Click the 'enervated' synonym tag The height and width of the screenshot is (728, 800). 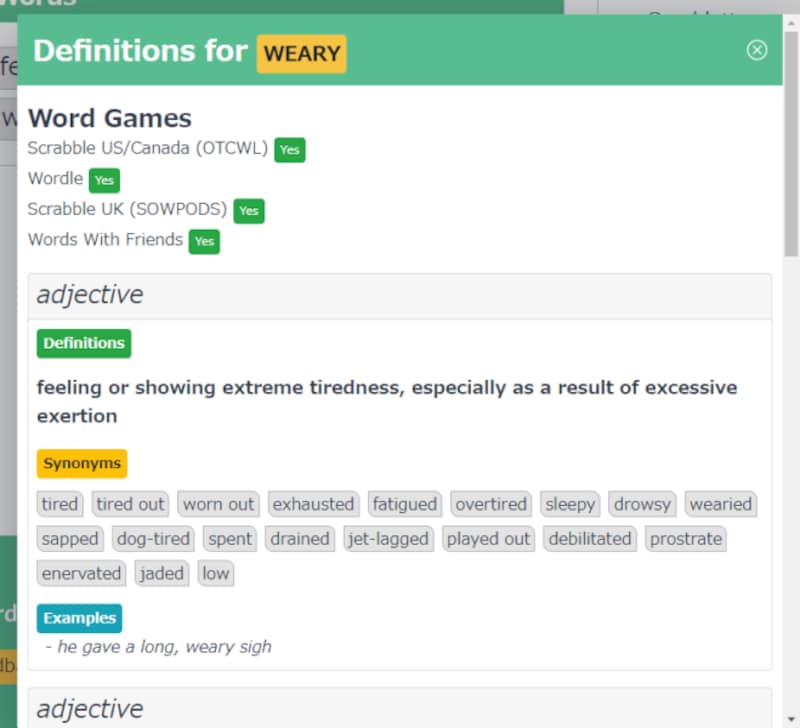[x=81, y=574]
